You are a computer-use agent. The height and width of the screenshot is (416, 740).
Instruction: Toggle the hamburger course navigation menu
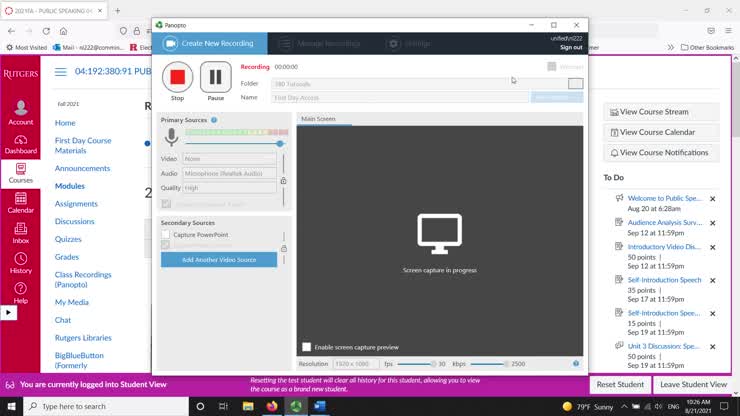[x=61, y=71]
